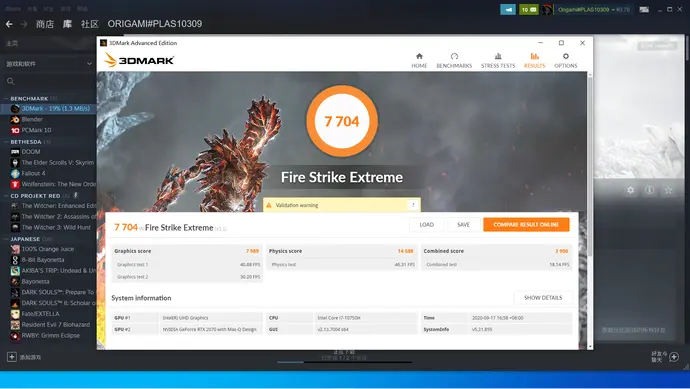The image size is (690, 389).
Task: Select Resident Evil 7 Biohazard
Action: tap(48, 324)
